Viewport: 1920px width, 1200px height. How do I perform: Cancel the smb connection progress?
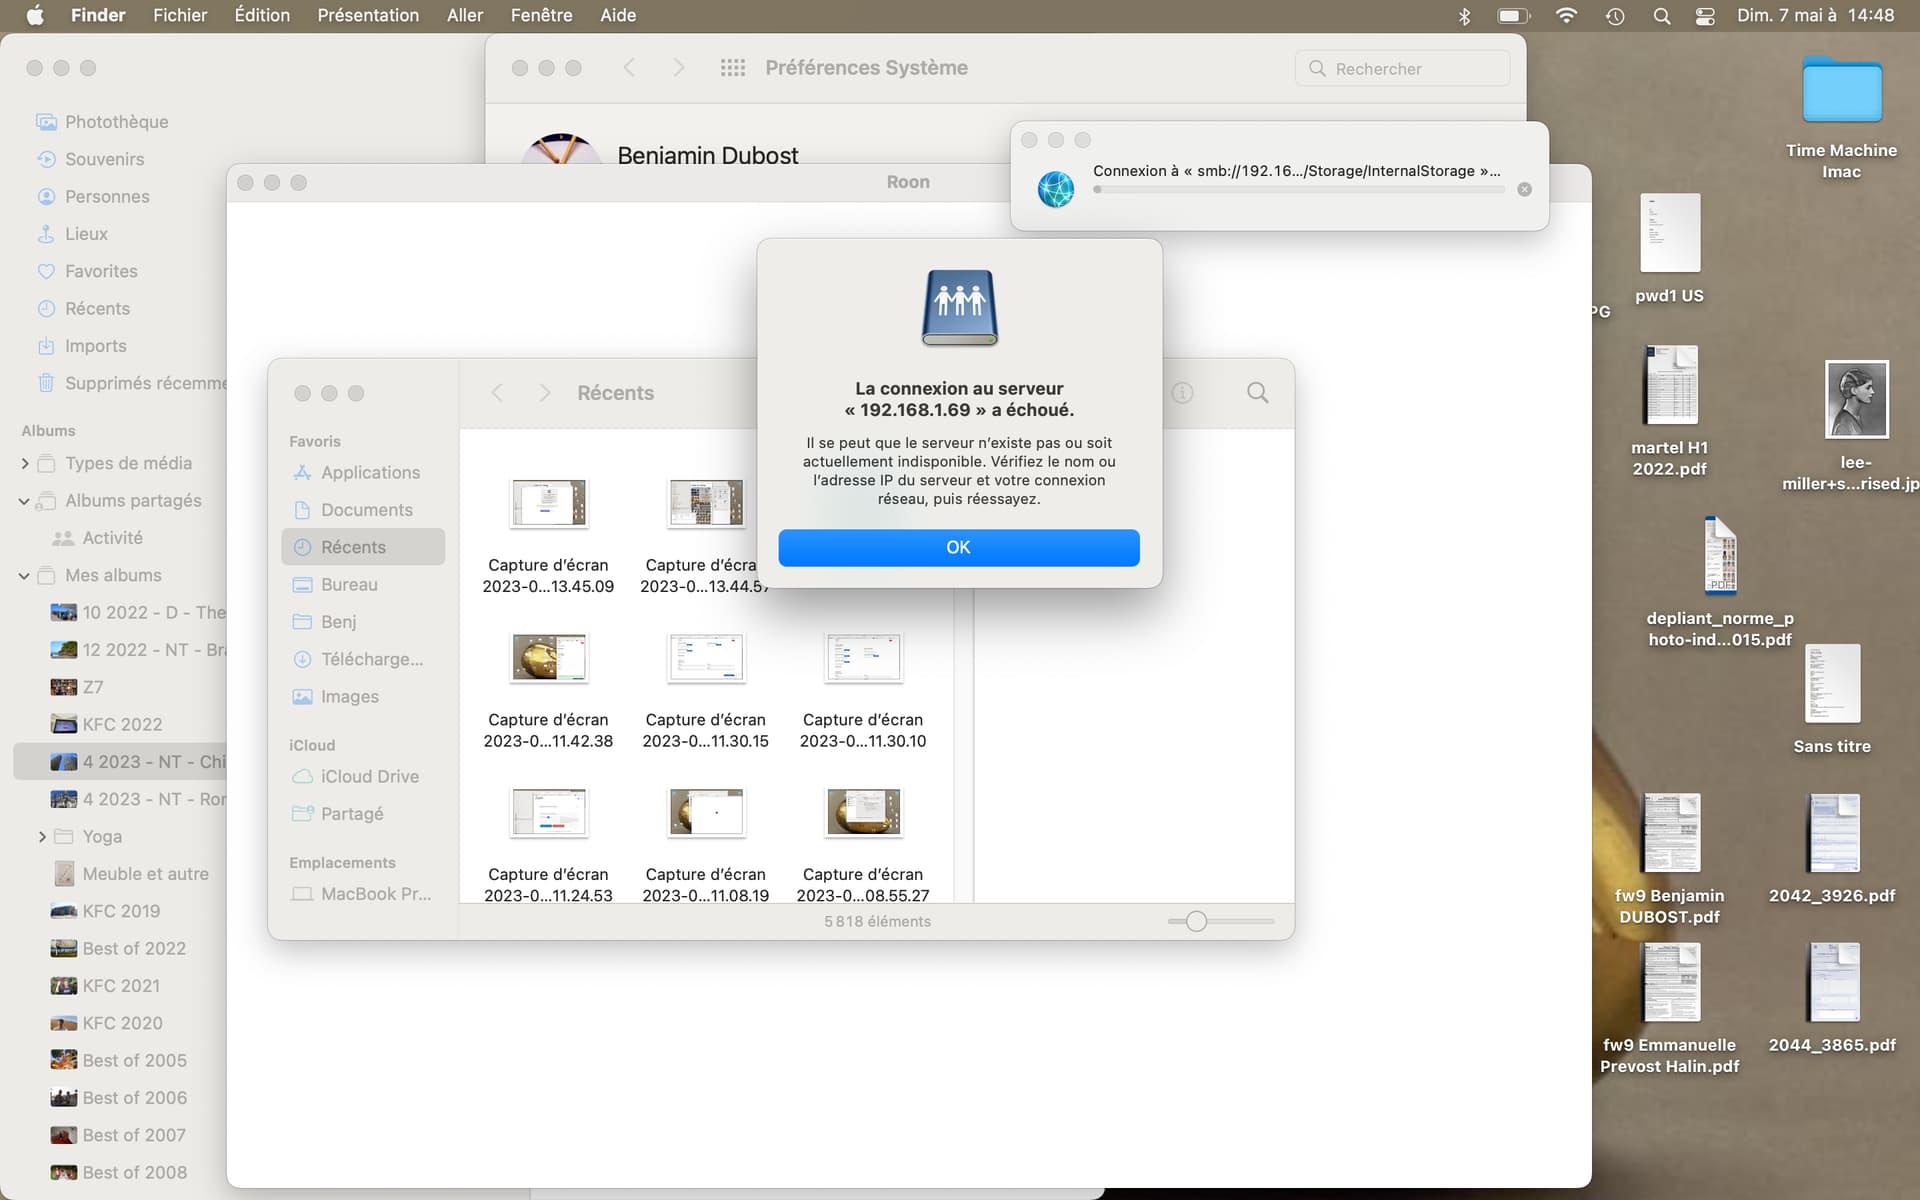point(1524,189)
